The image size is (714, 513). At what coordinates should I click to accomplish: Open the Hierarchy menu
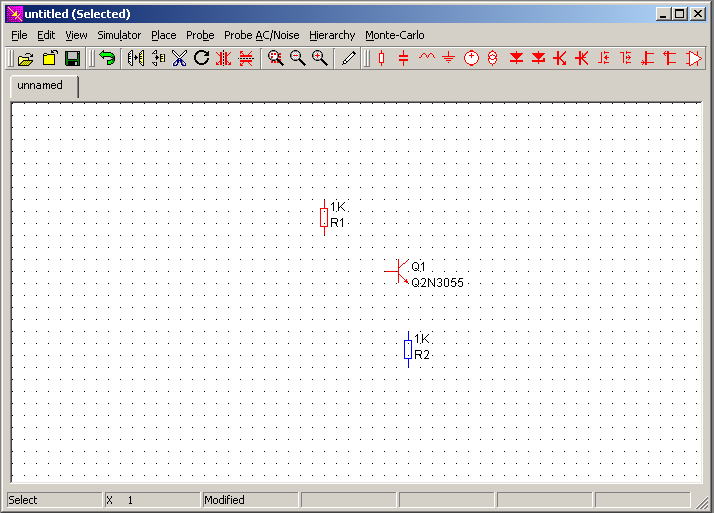pos(332,35)
